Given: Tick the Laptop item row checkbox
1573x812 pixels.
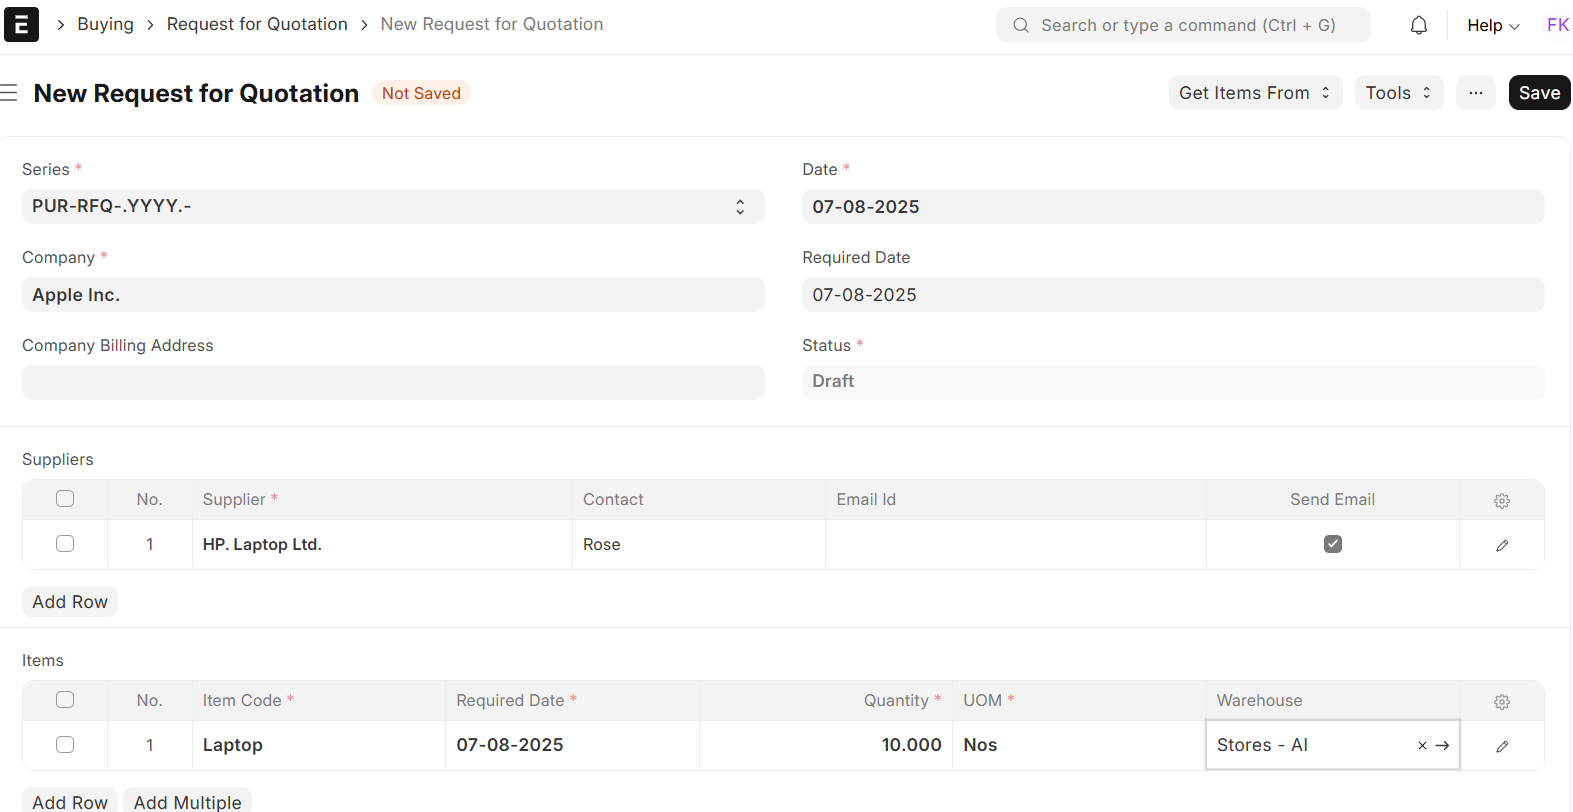Looking at the screenshot, I should click(x=65, y=745).
